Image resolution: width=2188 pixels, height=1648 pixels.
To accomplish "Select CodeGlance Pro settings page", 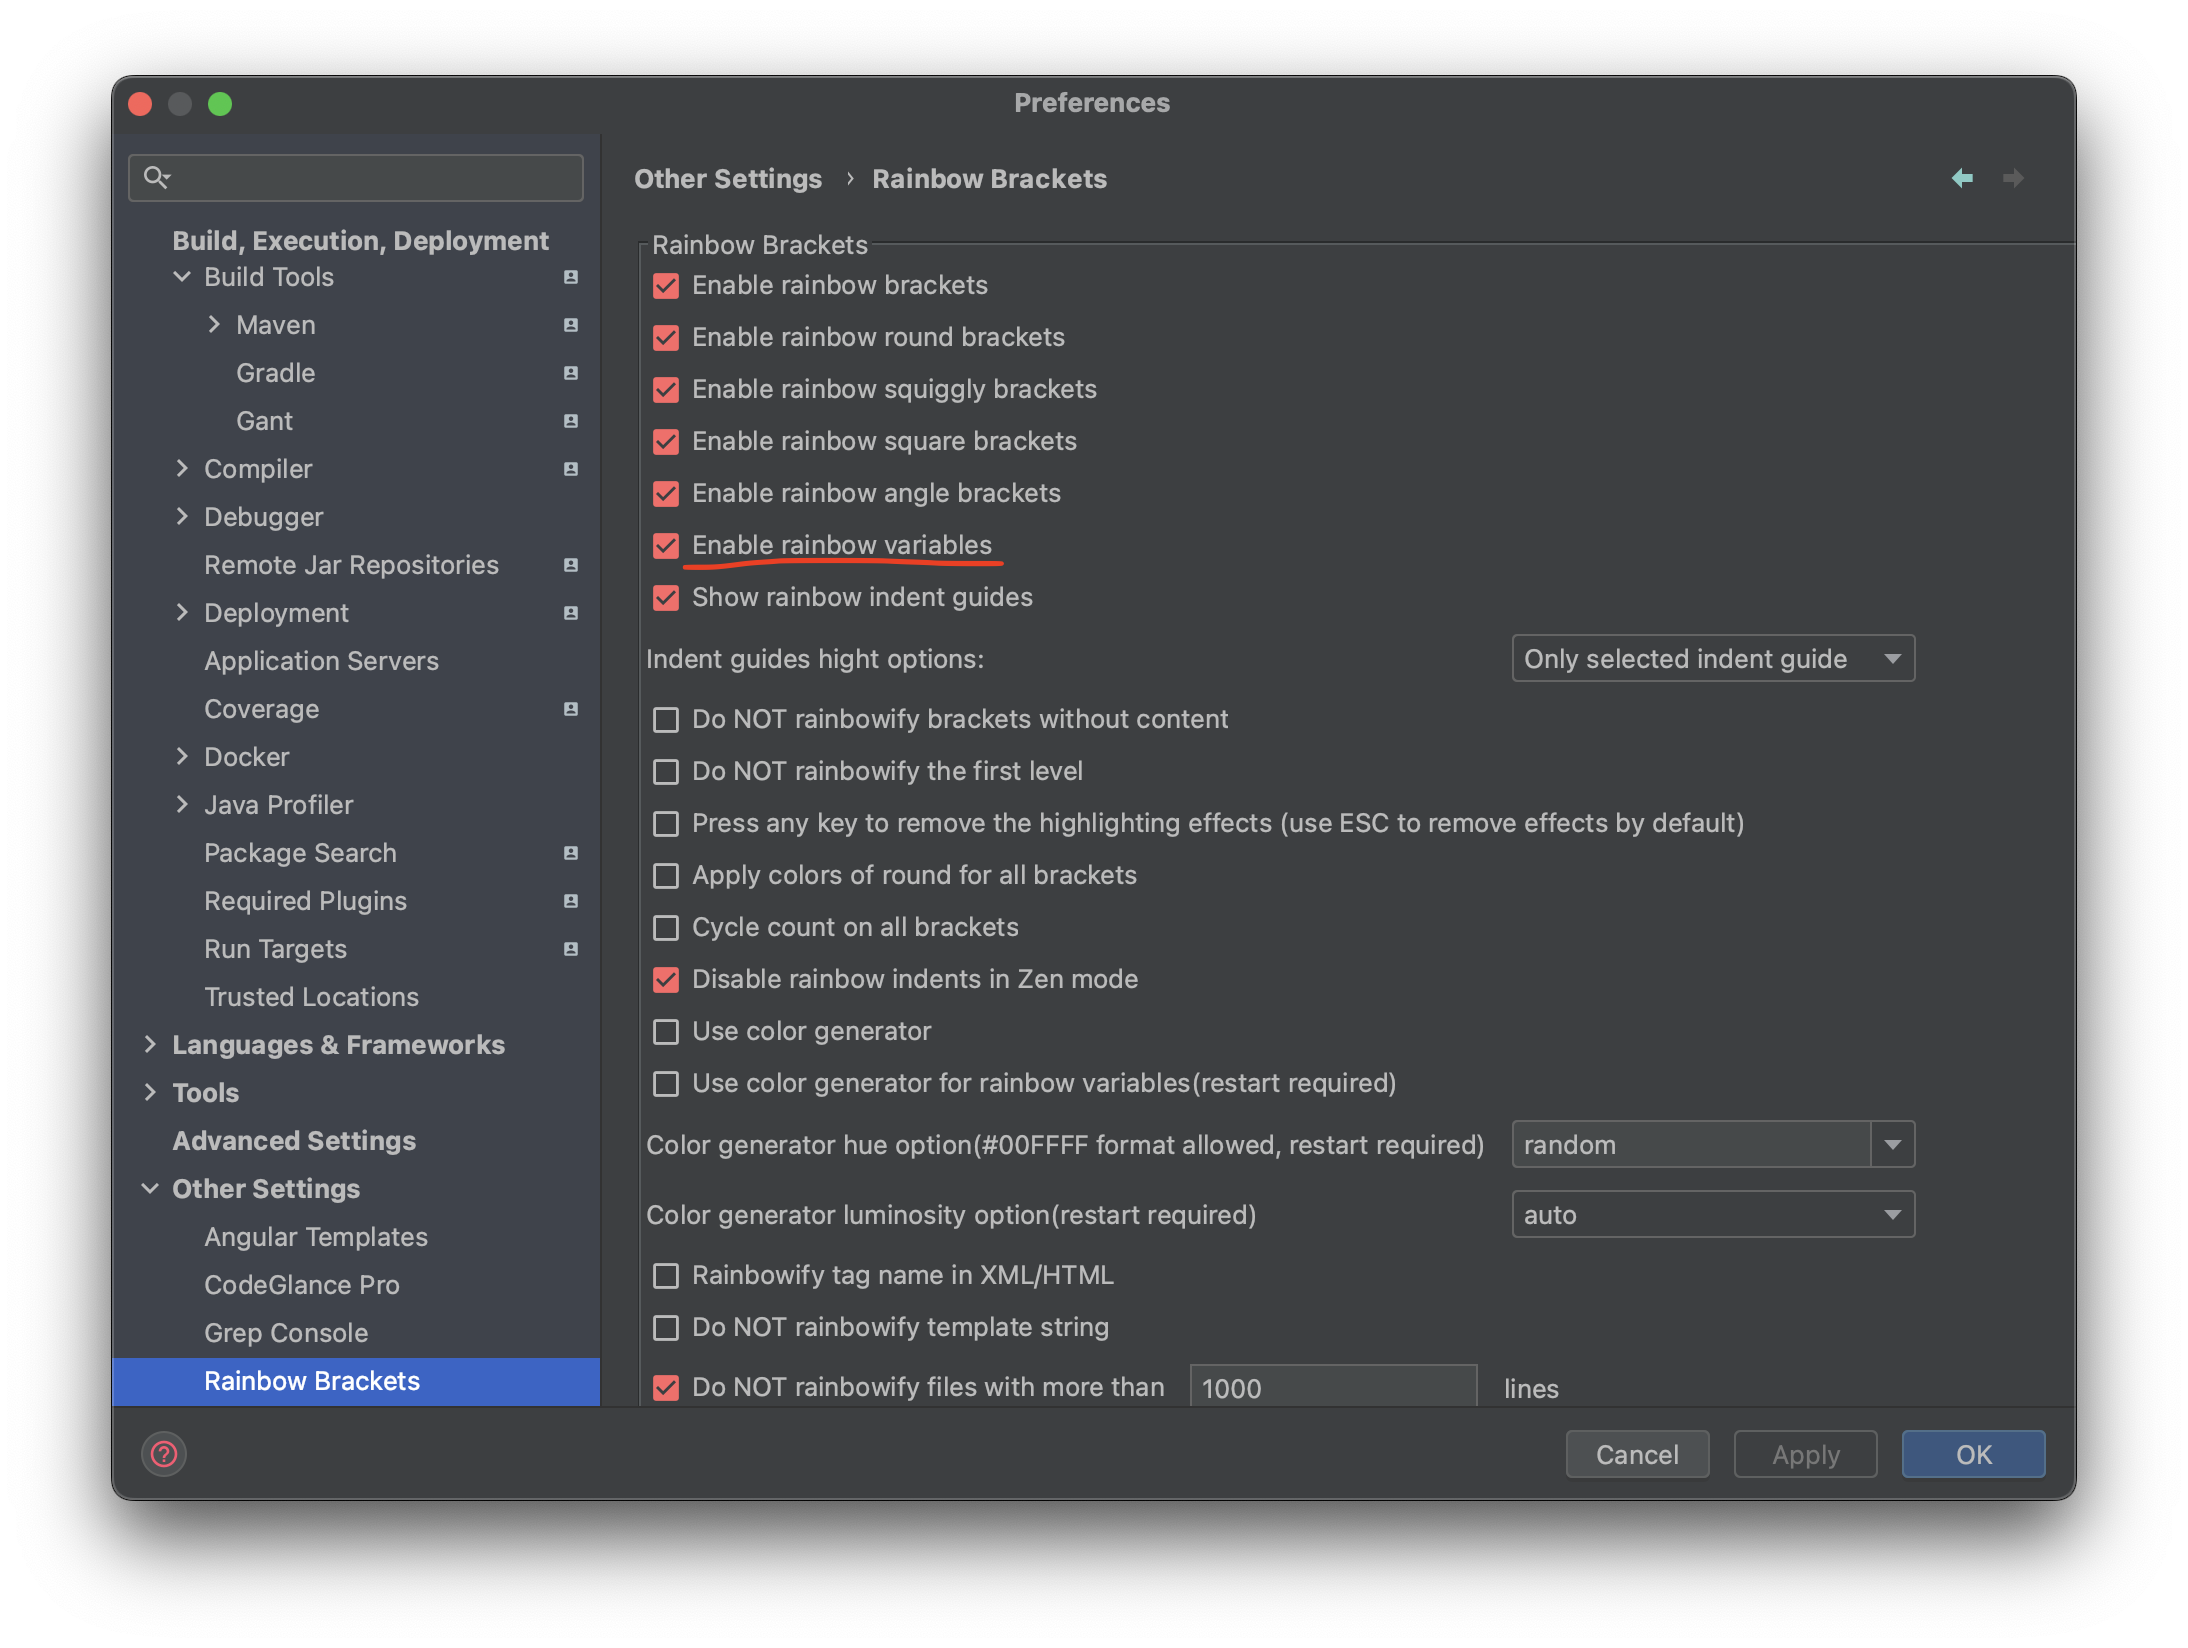I will pyautogui.click(x=301, y=1285).
